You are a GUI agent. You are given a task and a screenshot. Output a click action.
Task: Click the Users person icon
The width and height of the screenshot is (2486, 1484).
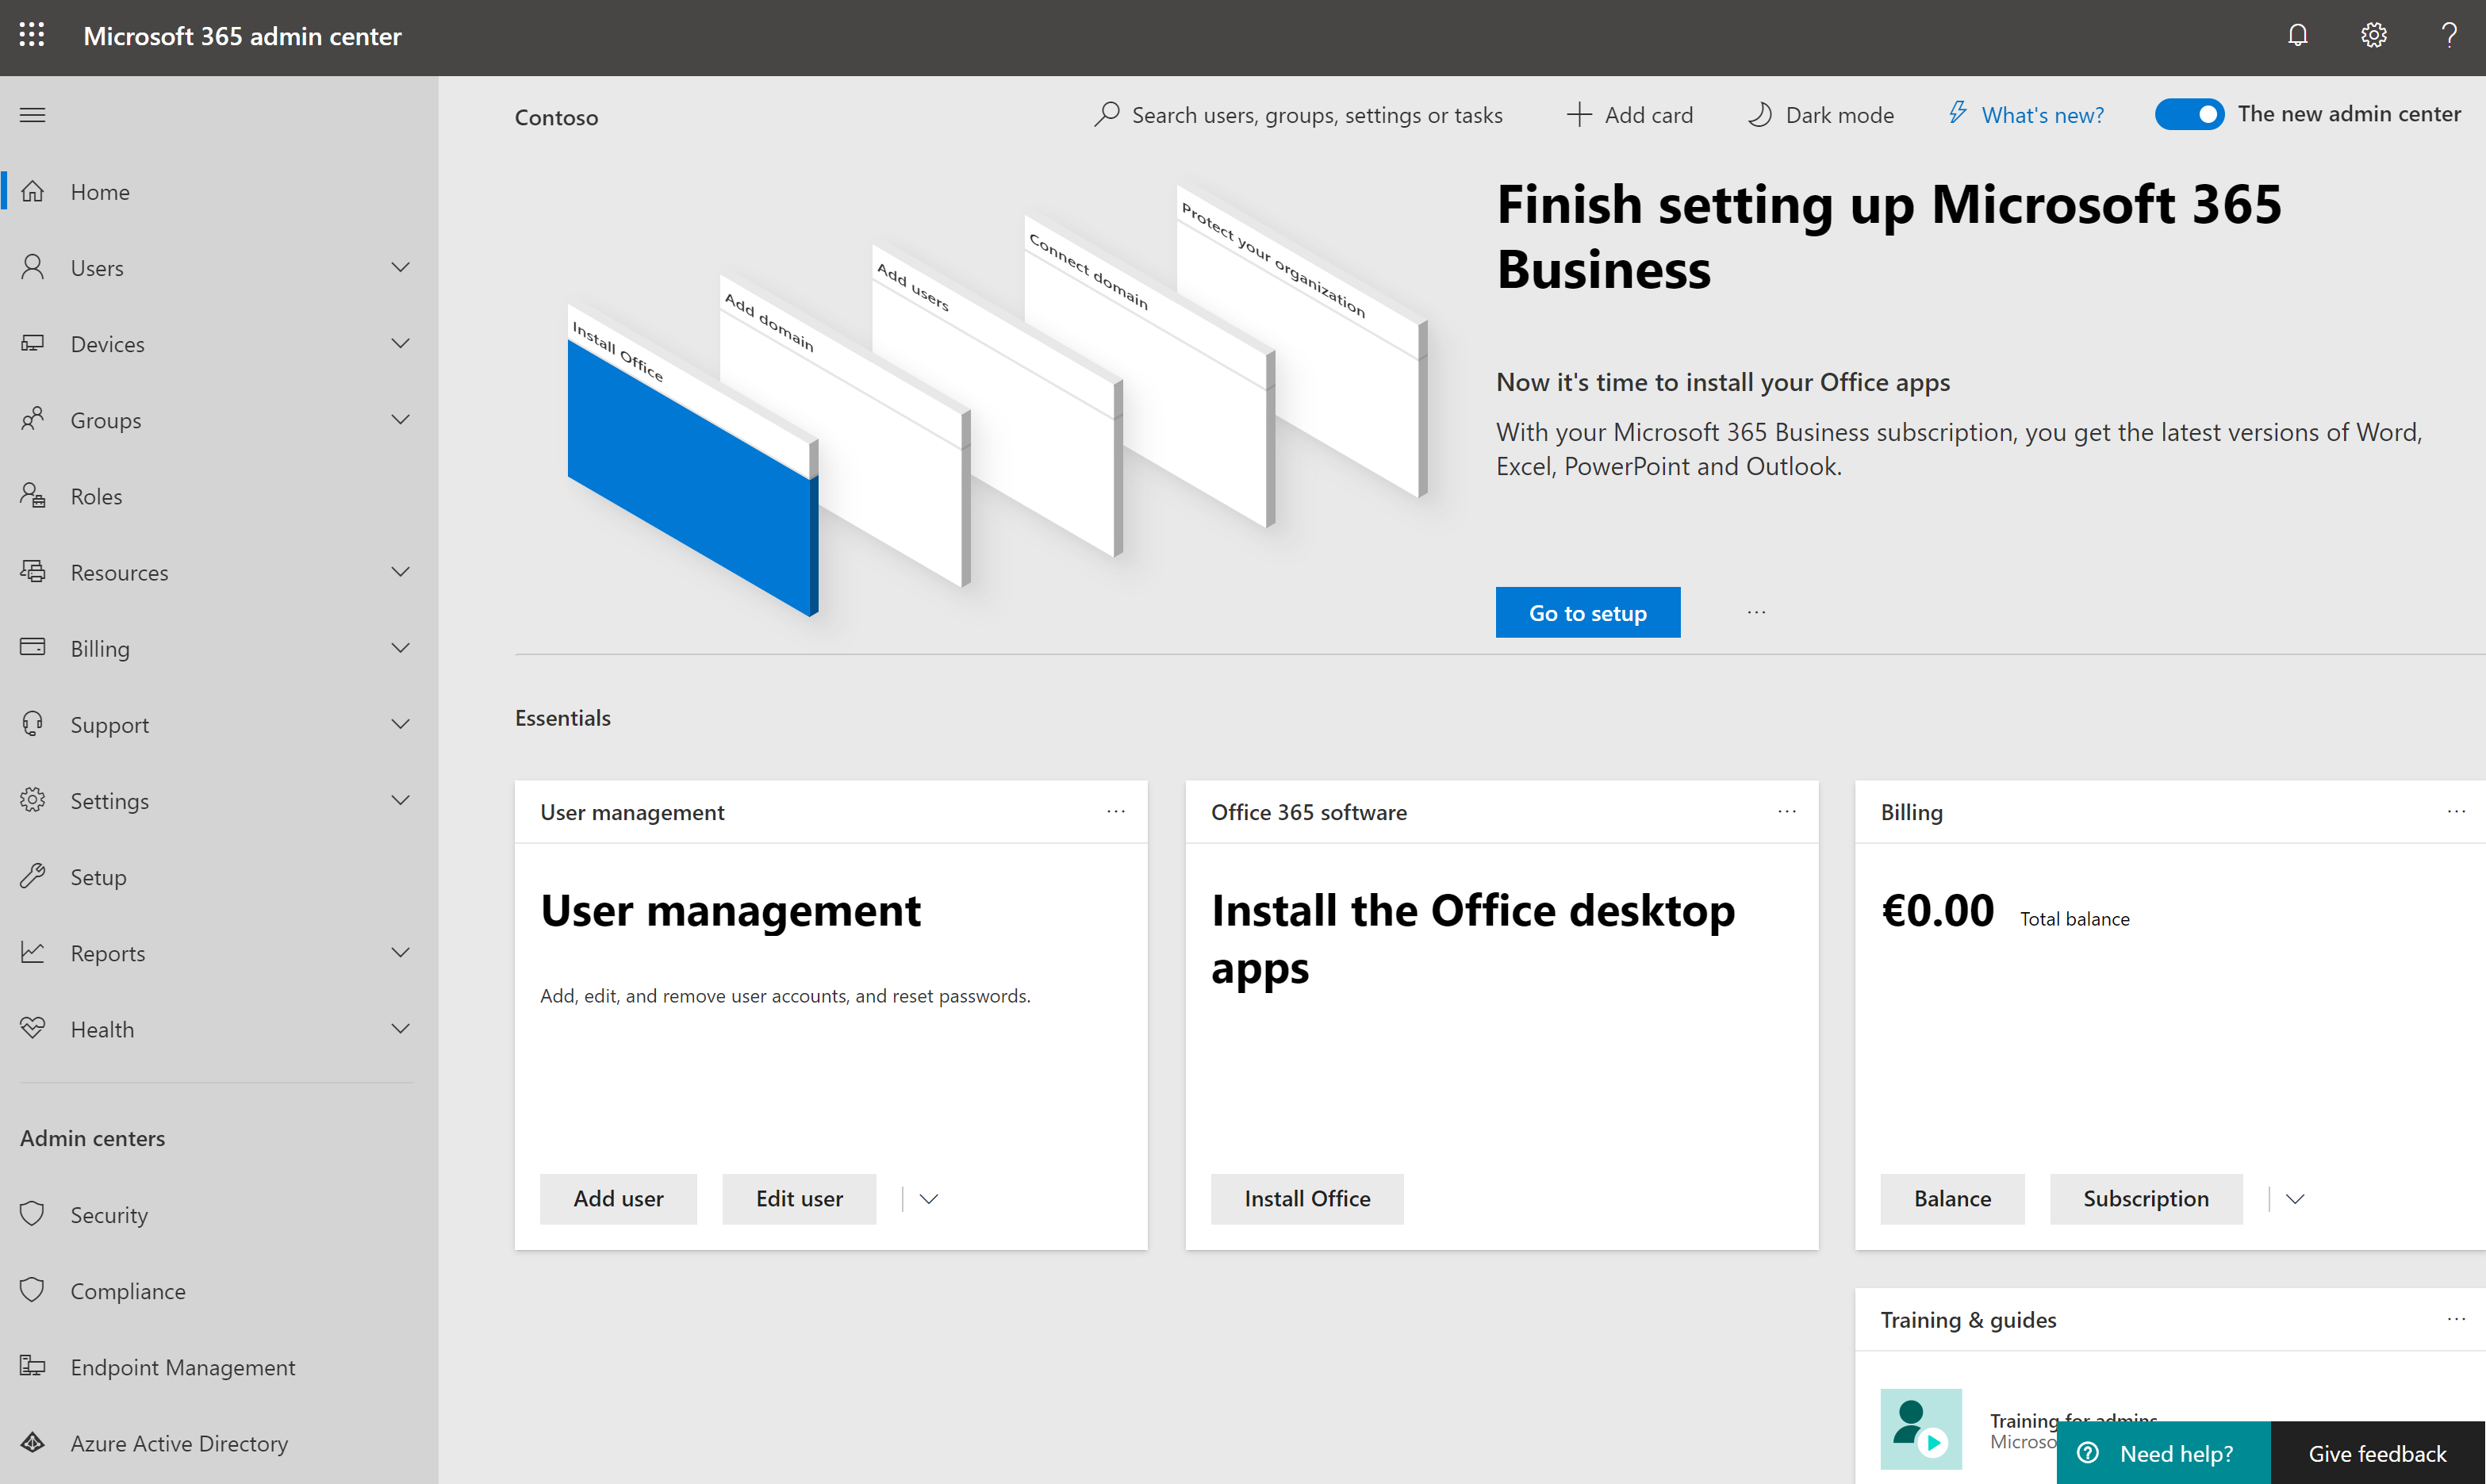click(x=32, y=266)
